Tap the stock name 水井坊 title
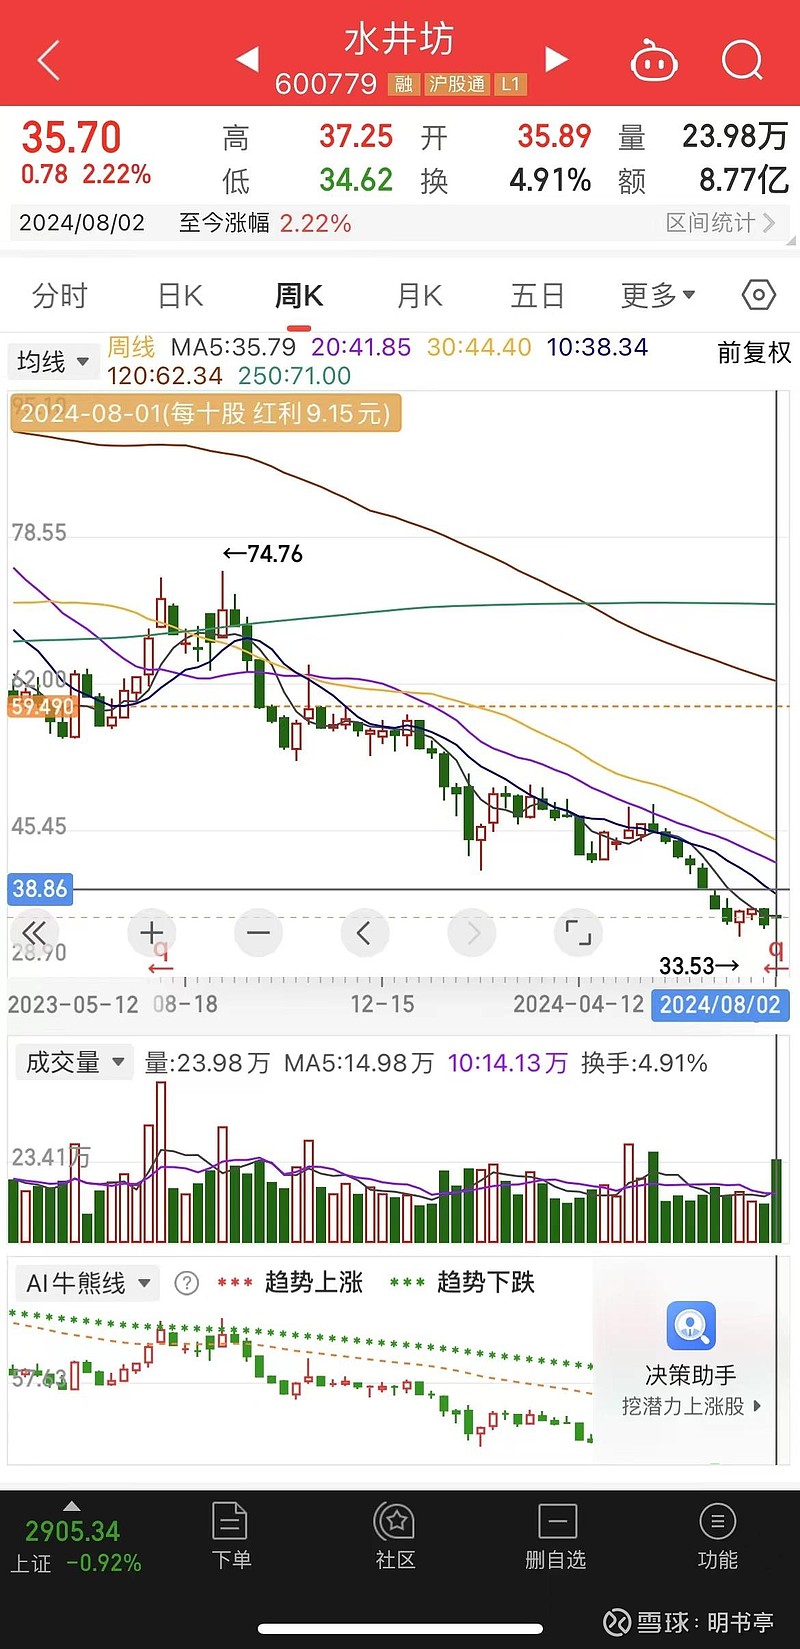800x1649 pixels. pos(399,39)
